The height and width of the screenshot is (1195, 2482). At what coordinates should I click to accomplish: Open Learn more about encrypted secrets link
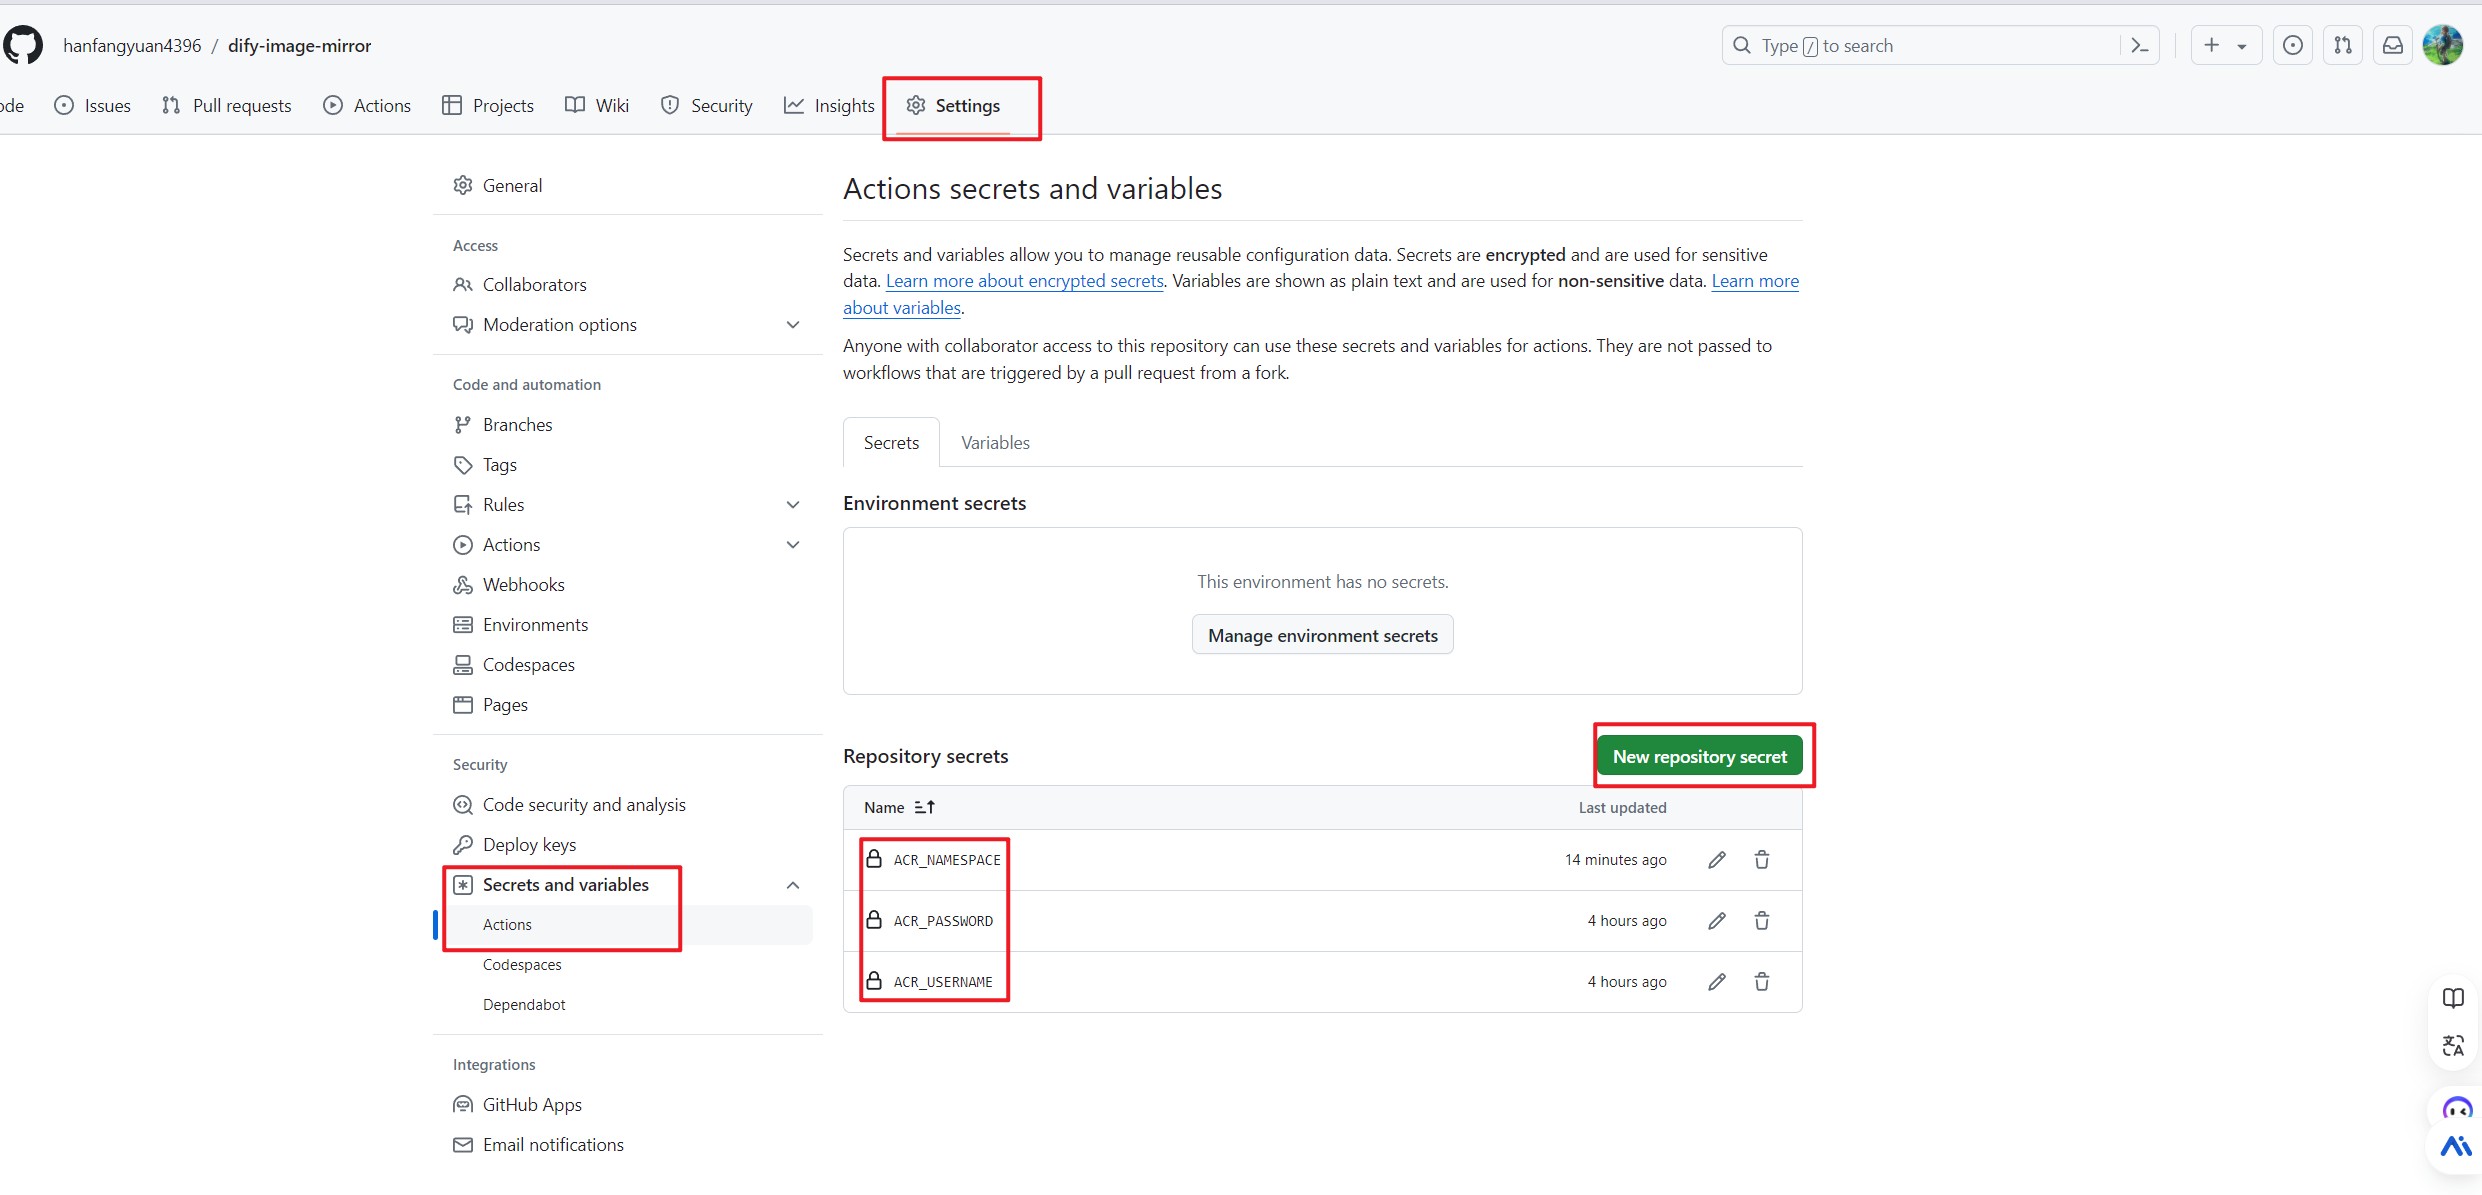pyautogui.click(x=1024, y=281)
